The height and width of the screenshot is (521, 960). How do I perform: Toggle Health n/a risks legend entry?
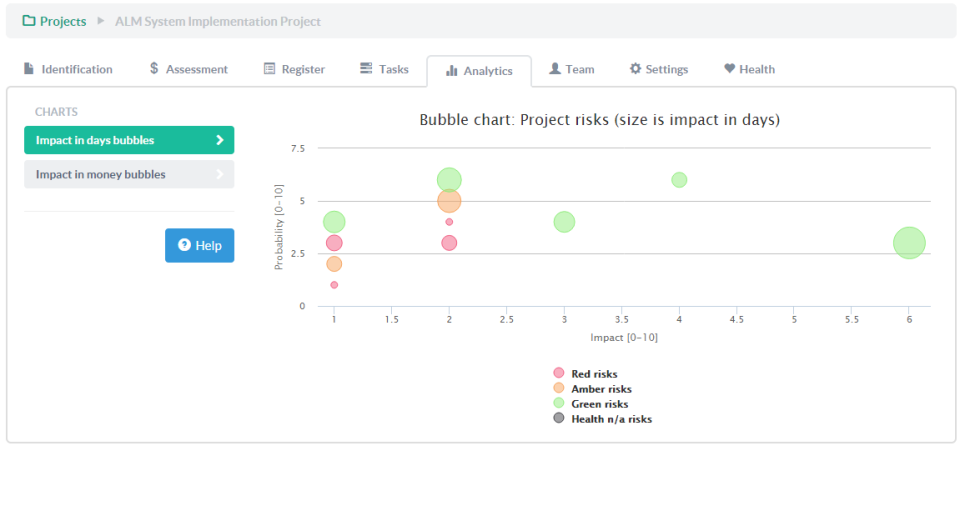tap(610, 419)
